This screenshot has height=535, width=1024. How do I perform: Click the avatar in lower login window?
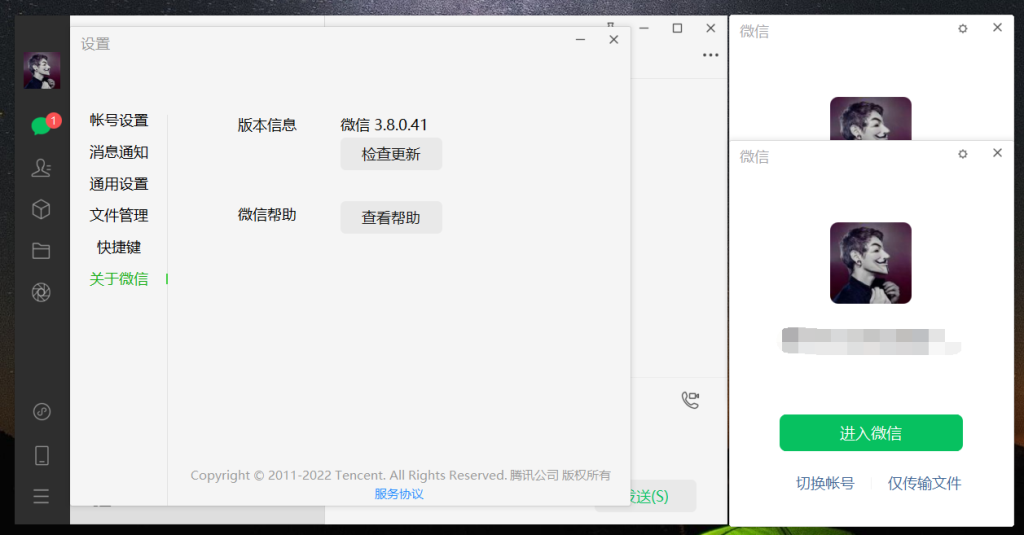(871, 263)
